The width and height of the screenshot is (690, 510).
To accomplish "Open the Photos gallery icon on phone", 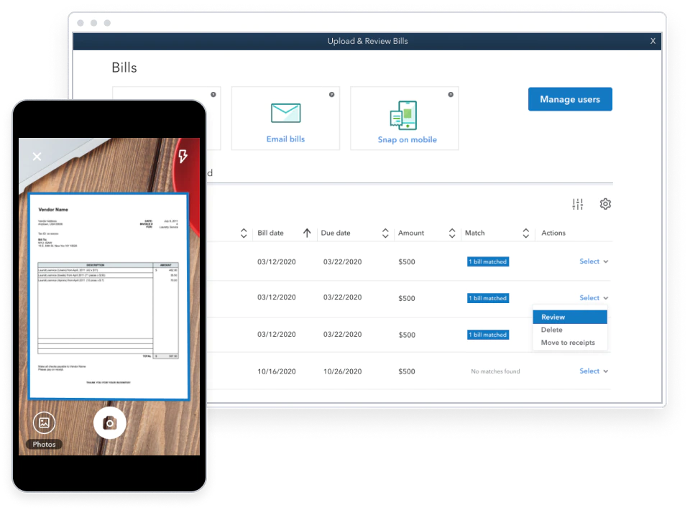I will click(44, 423).
